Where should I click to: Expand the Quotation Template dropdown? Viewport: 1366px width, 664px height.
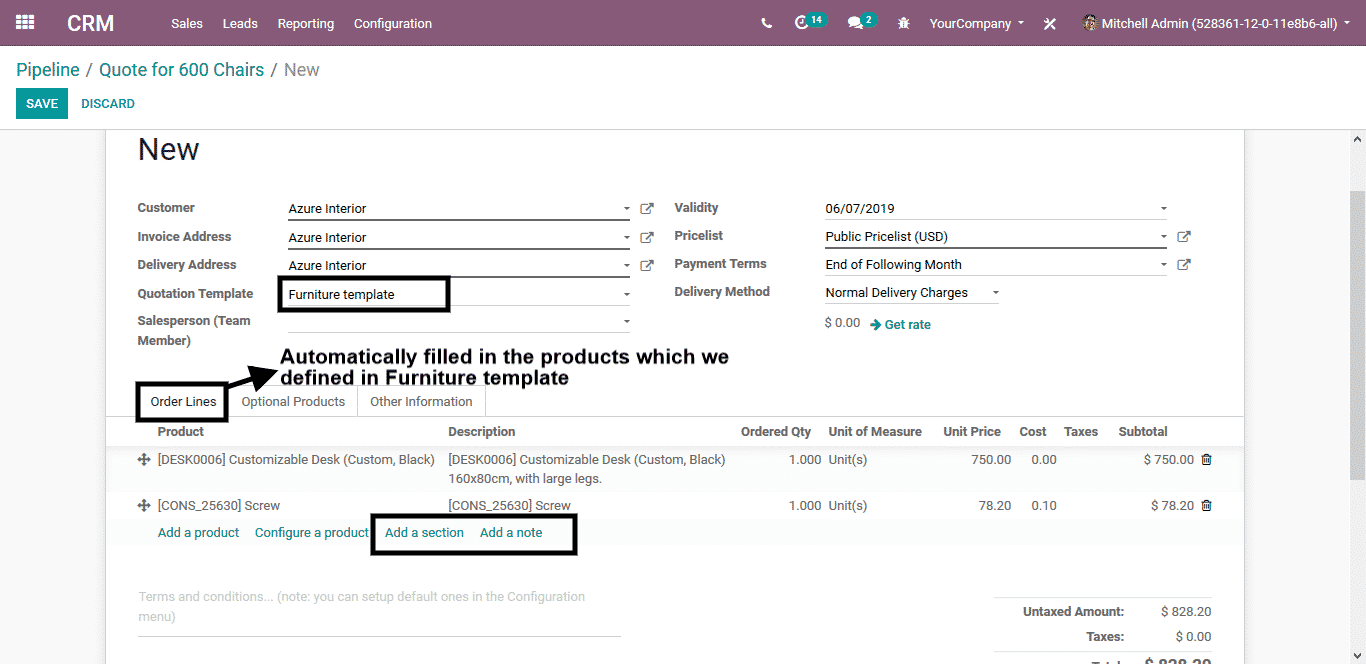point(627,295)
